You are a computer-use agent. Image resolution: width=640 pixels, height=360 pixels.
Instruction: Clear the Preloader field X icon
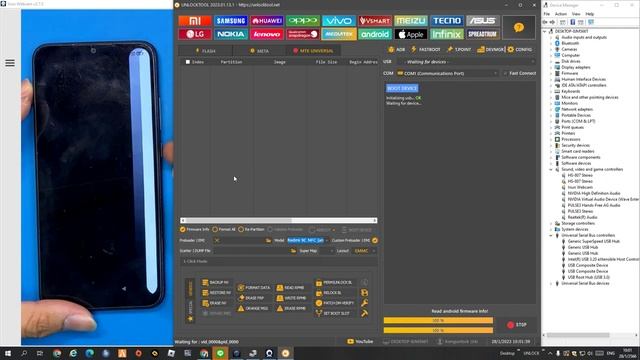[217, 240]
